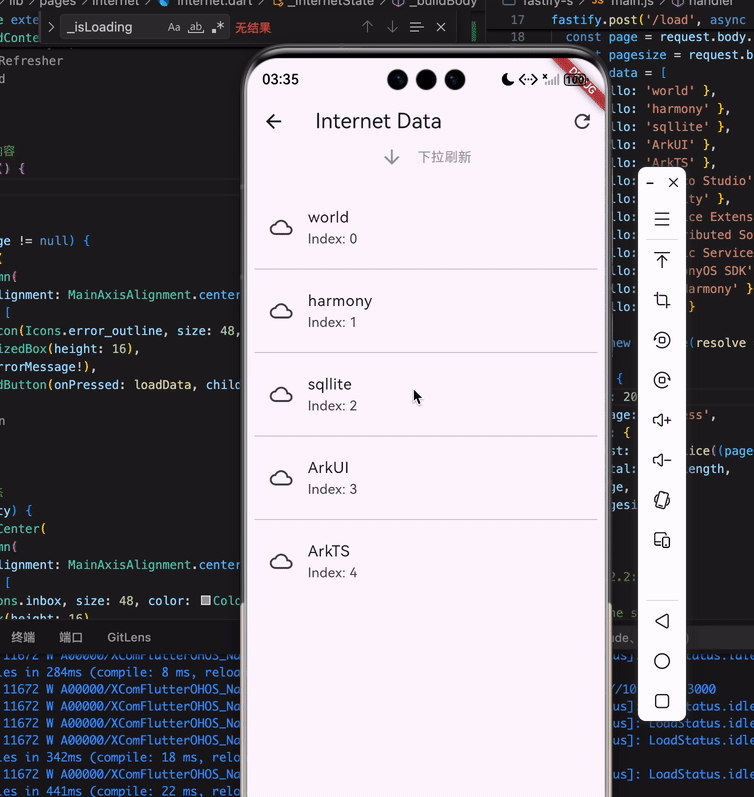Screen dimensions: 754x797
Task: Click emulator rotate-right icon
Action: point(662,380)
